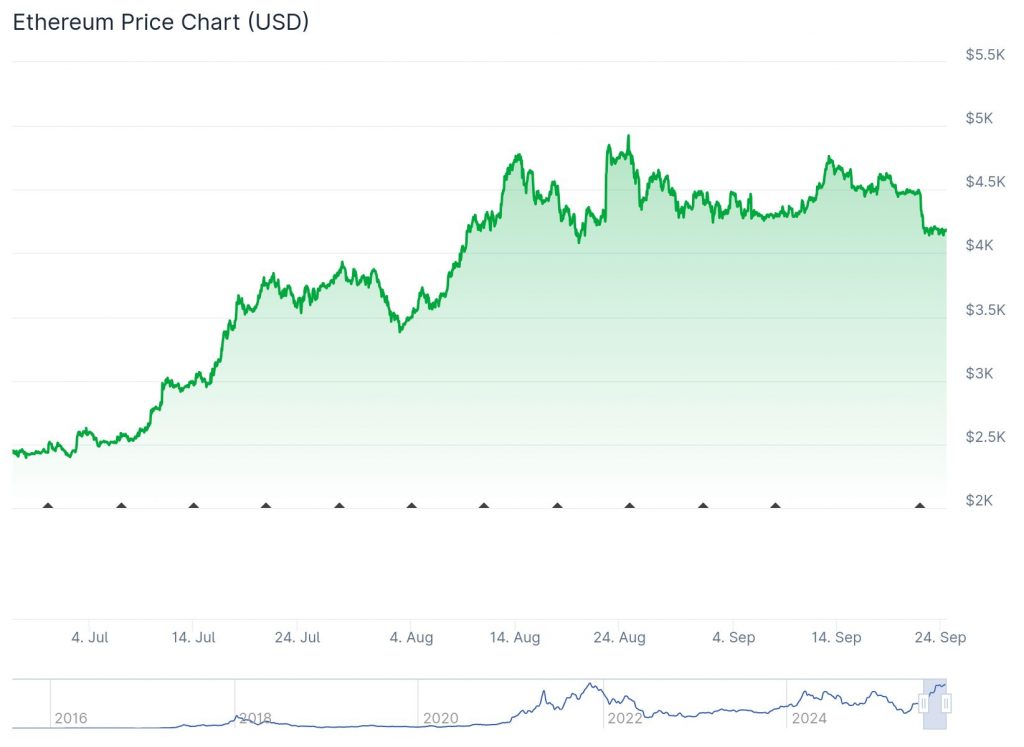Click the diamond marker between 4 Sep and 14 Sep
Viewport: 1024px width, 747px height.
[775, 506]
